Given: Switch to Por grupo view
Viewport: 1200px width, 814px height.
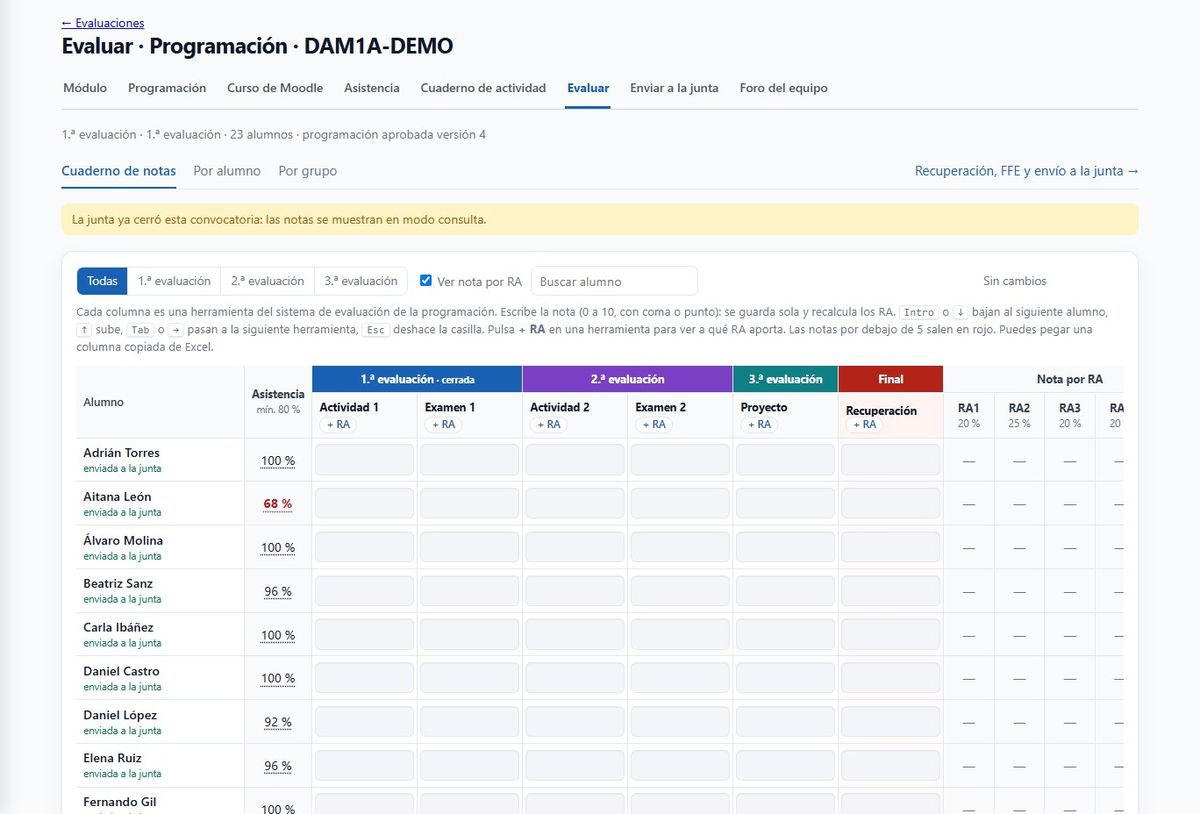Looking at the screenshot, I should tap(308, 171).
